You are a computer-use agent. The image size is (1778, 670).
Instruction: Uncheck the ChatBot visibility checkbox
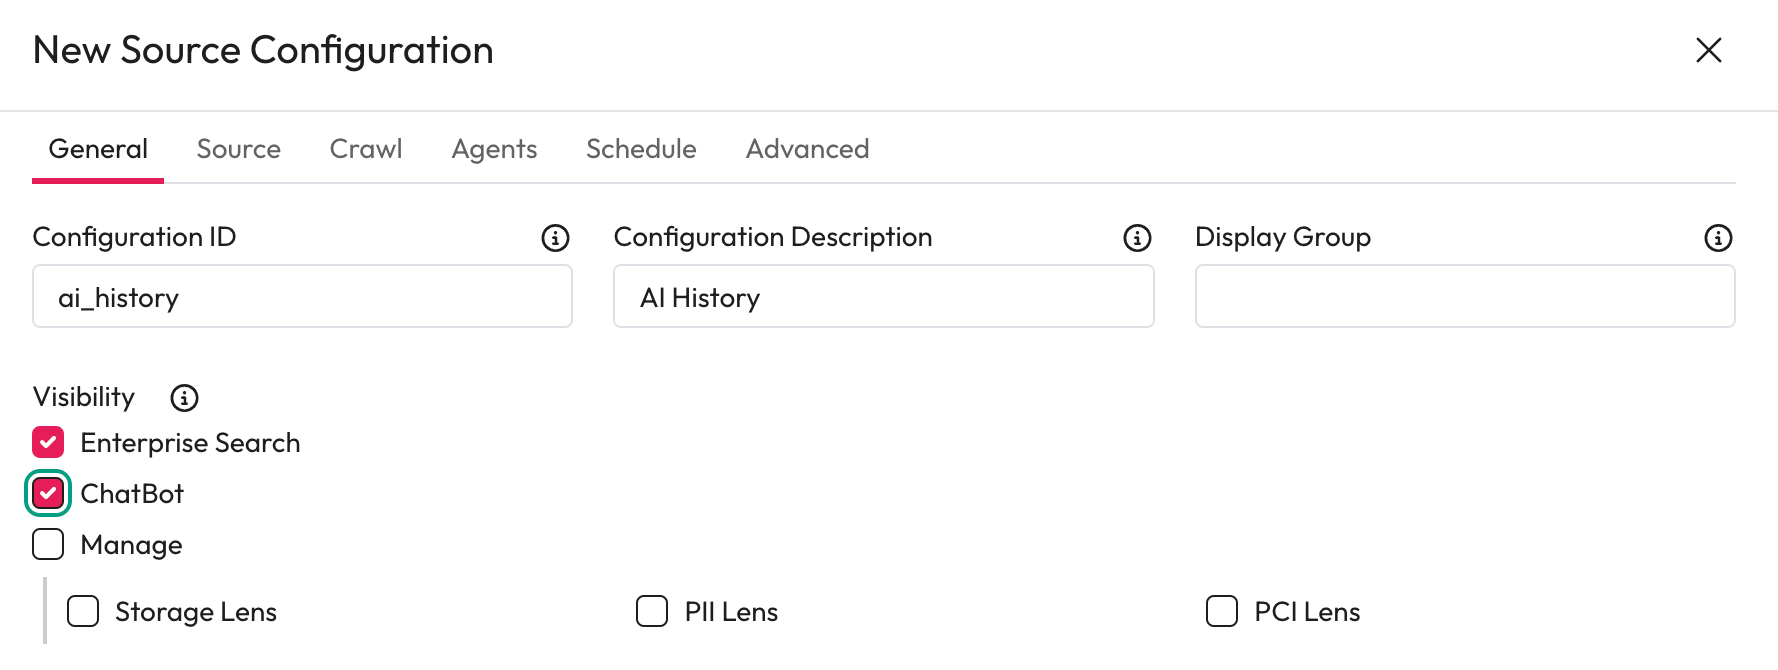[x=48, y=493]
